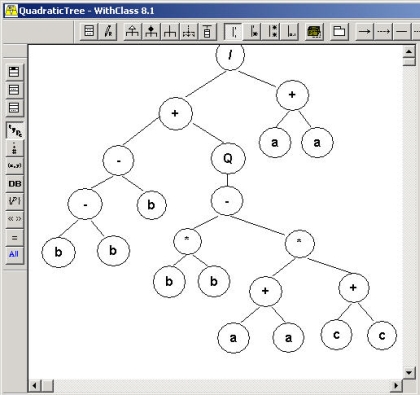Select the tool showing a bar above a stacked box

(x=207, y=32)
